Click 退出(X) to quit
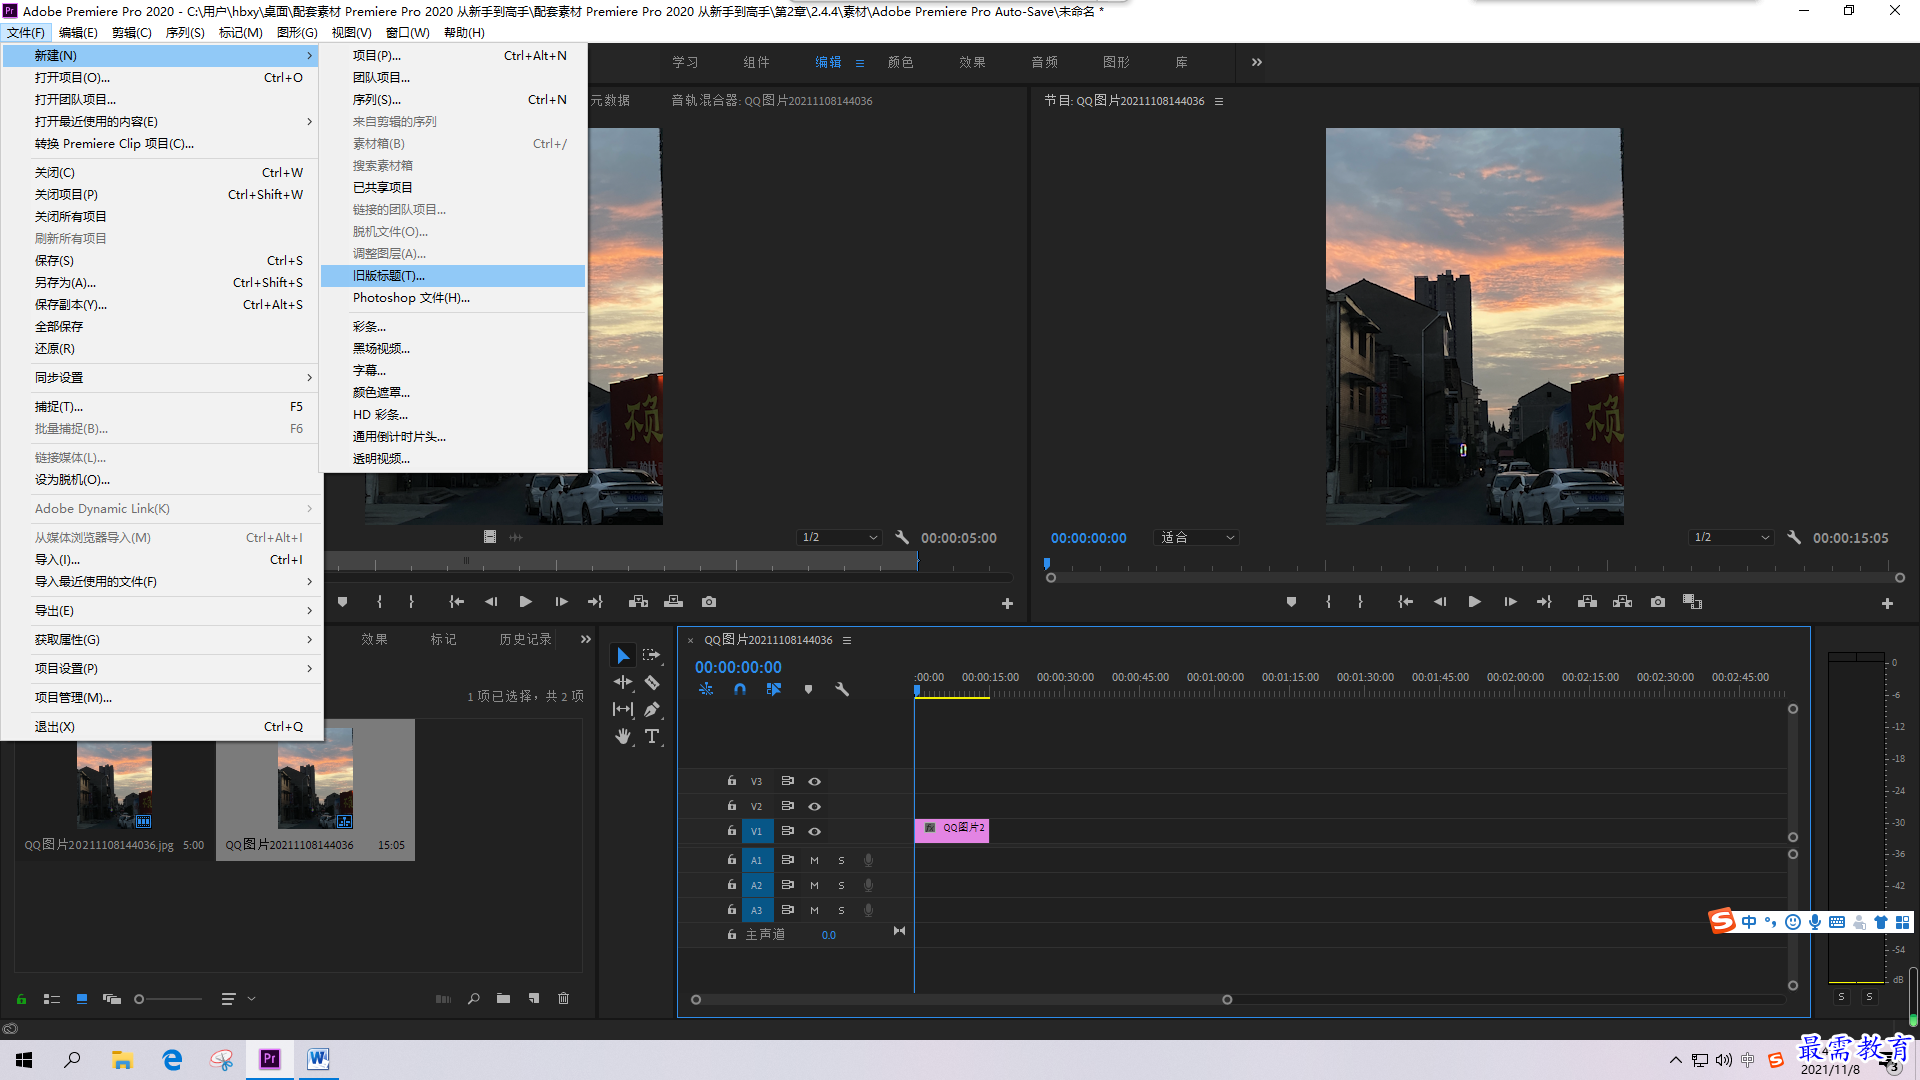The width and height of the screenshot is (1920, 1080). coord(162,727)
